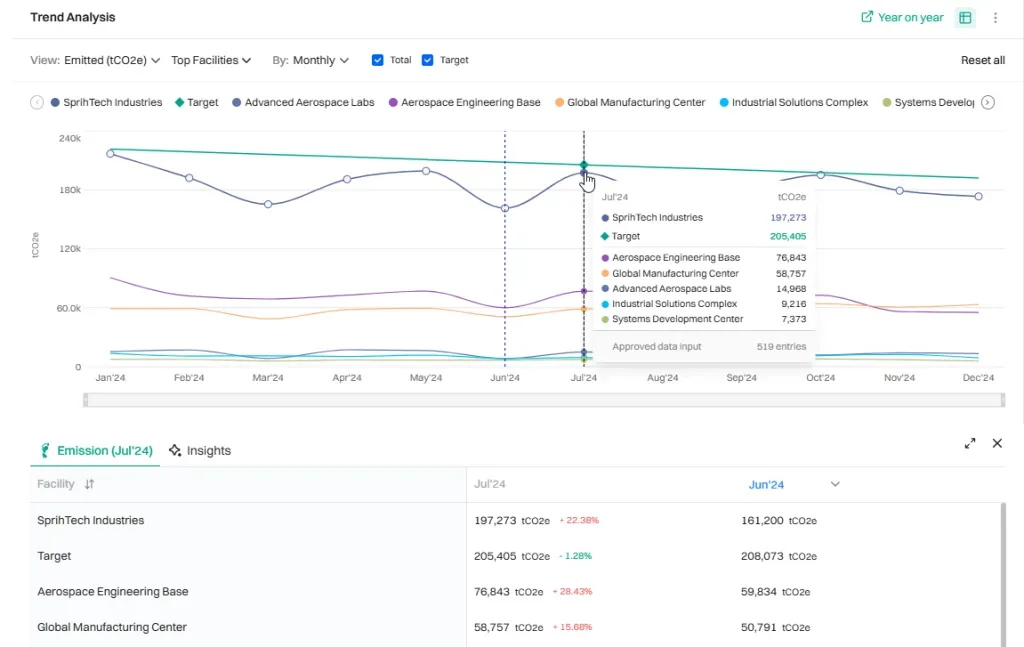Click the table view icon in header
Image resolution: width=1024 pixels, height=647 pixels.
(x=965, y=18)
